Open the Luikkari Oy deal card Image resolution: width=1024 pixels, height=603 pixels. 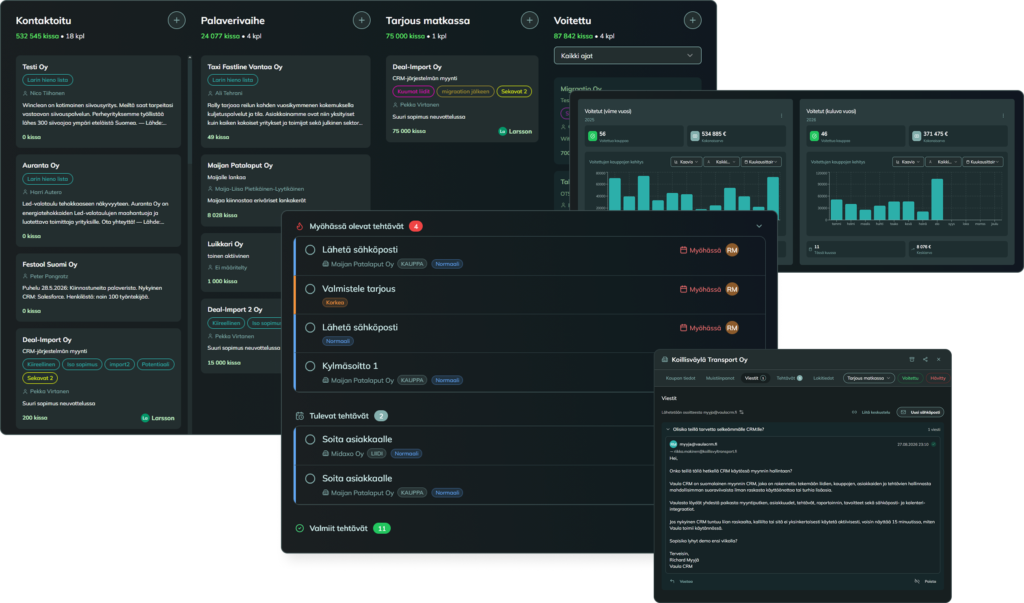coord(241,263)
